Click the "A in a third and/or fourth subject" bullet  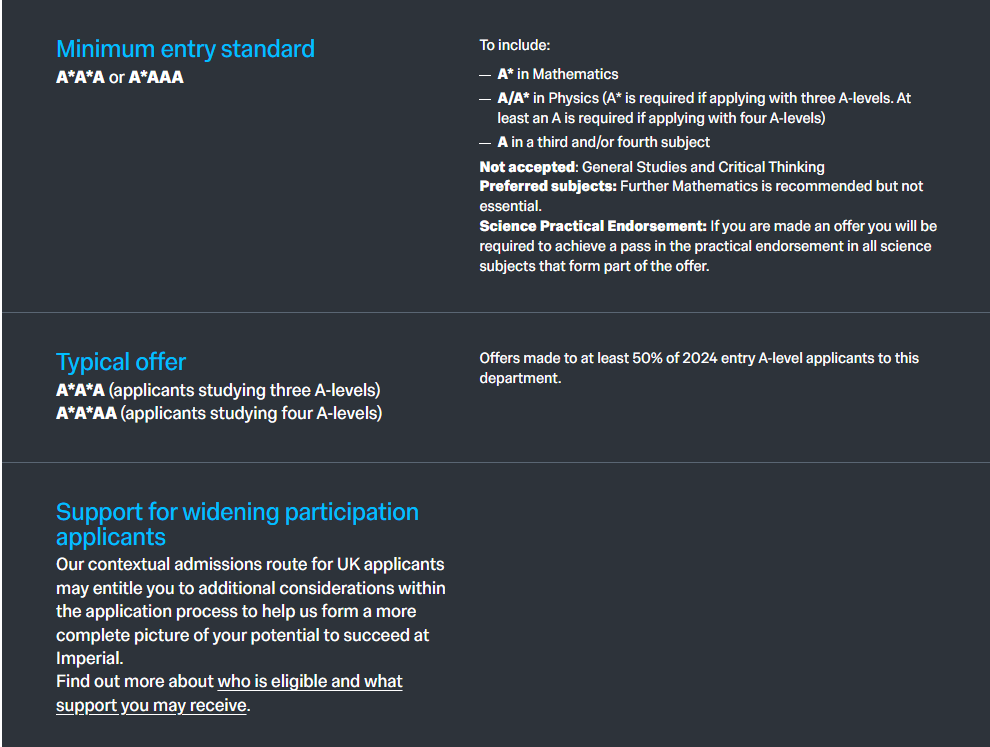[604, 142]
